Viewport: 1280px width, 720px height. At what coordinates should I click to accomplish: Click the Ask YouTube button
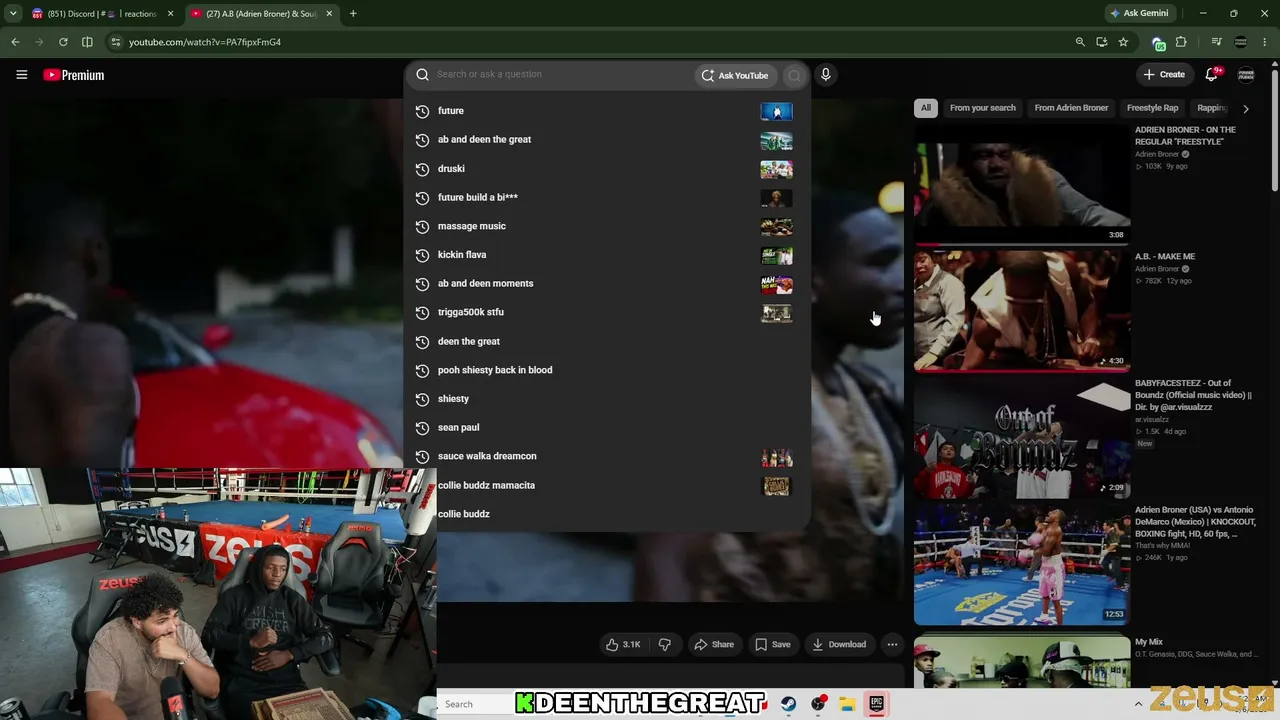735,75
